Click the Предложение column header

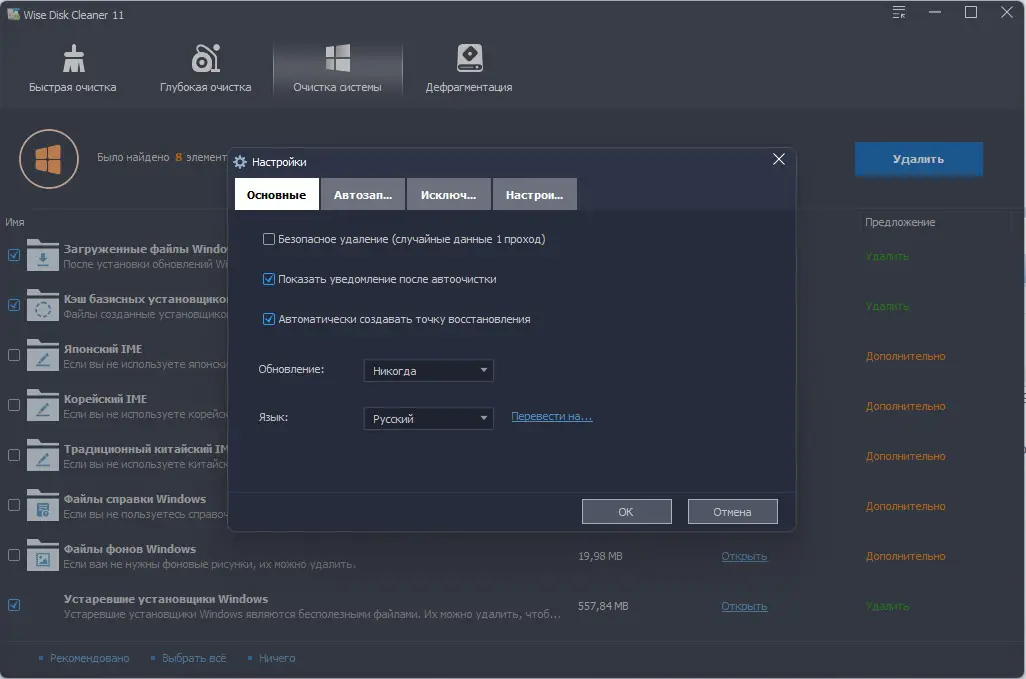pyautogui.click(x=900, y=222)
